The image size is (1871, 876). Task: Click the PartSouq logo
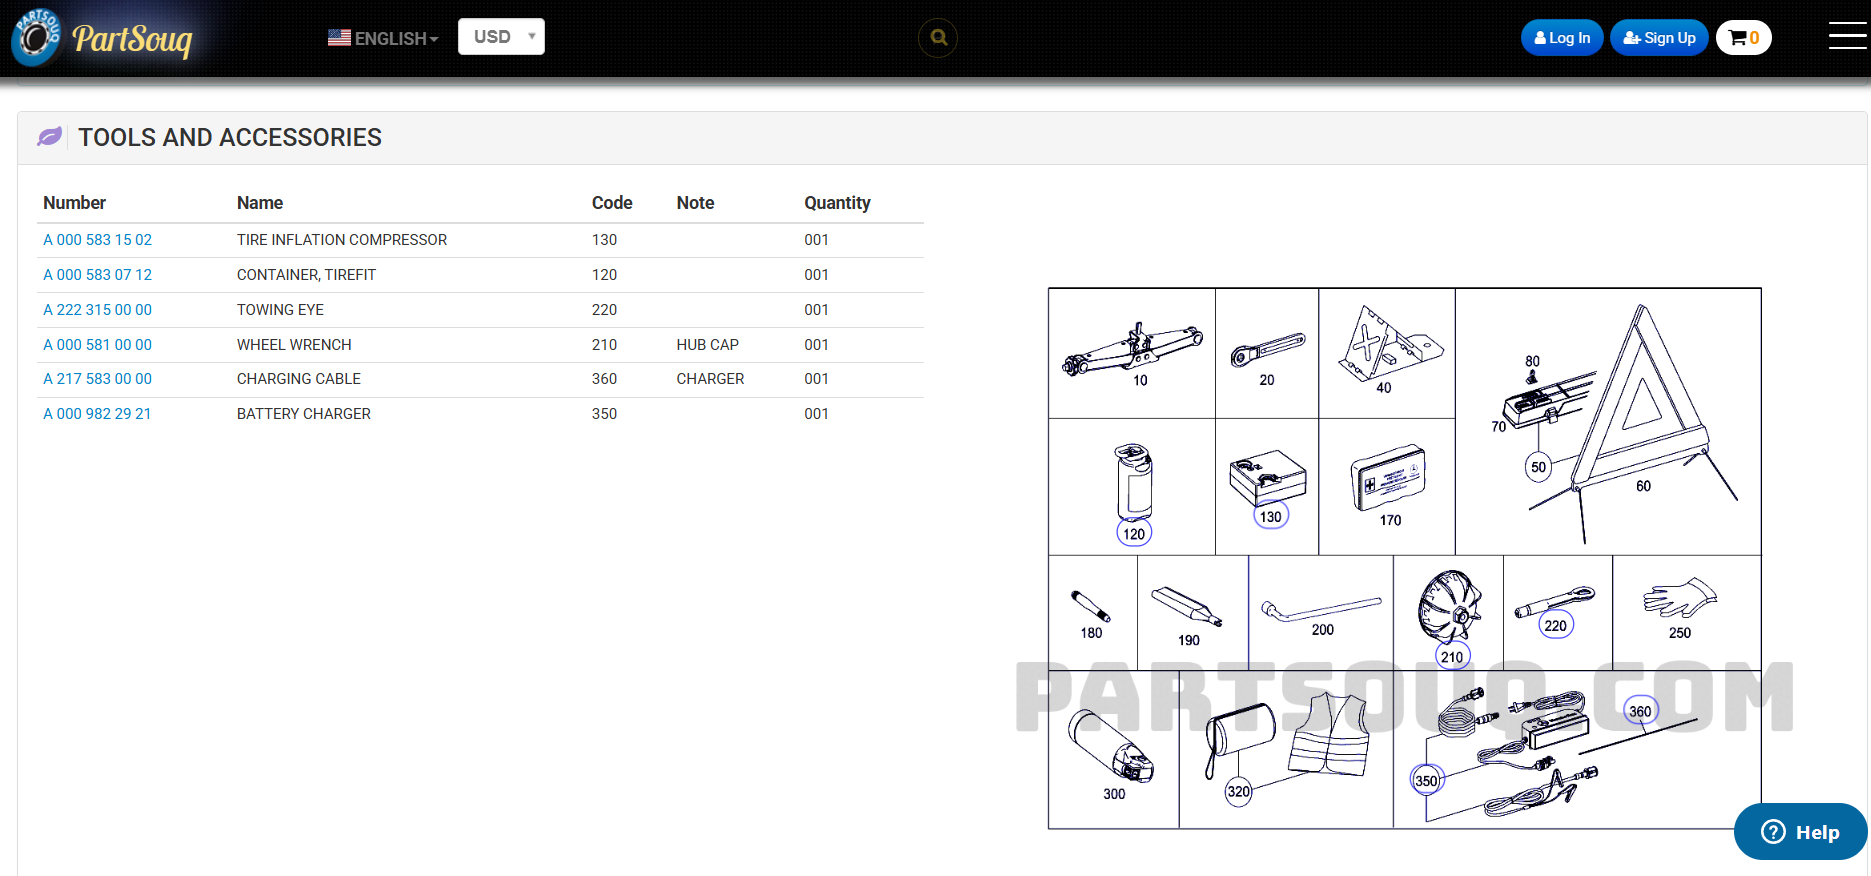(x=103, y=38)
